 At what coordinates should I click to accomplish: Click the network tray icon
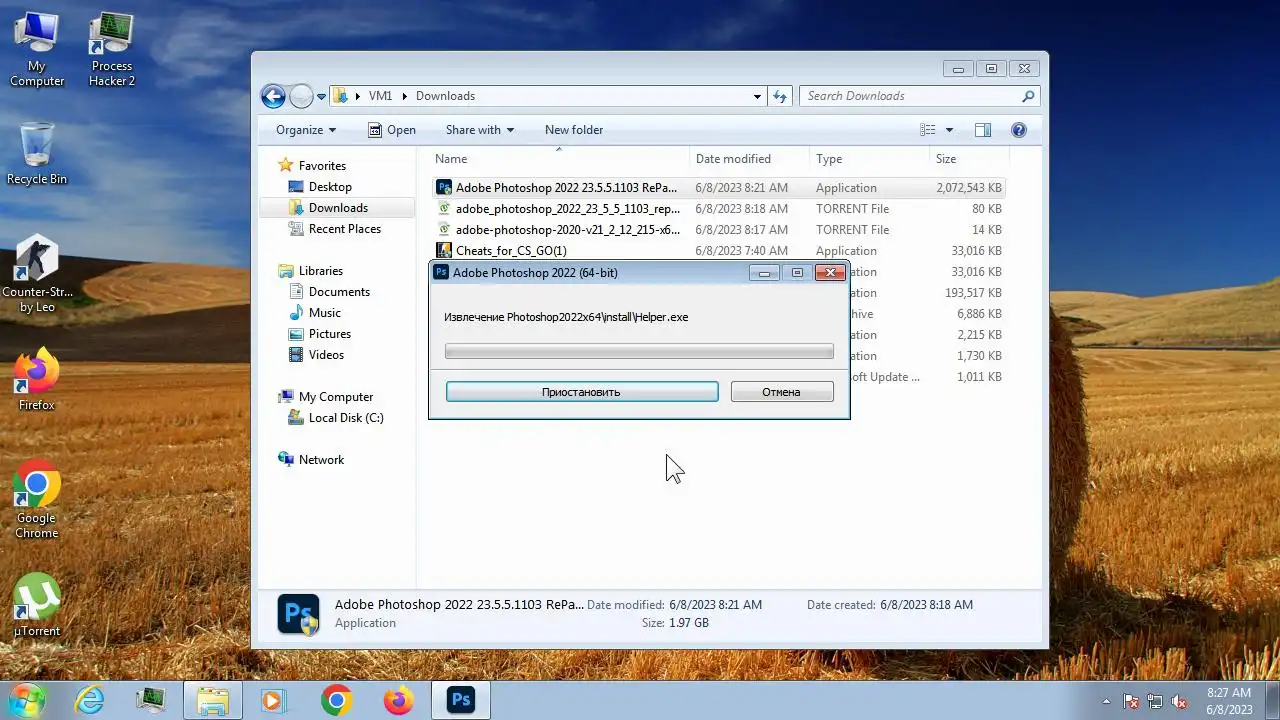pos(1155,701)
